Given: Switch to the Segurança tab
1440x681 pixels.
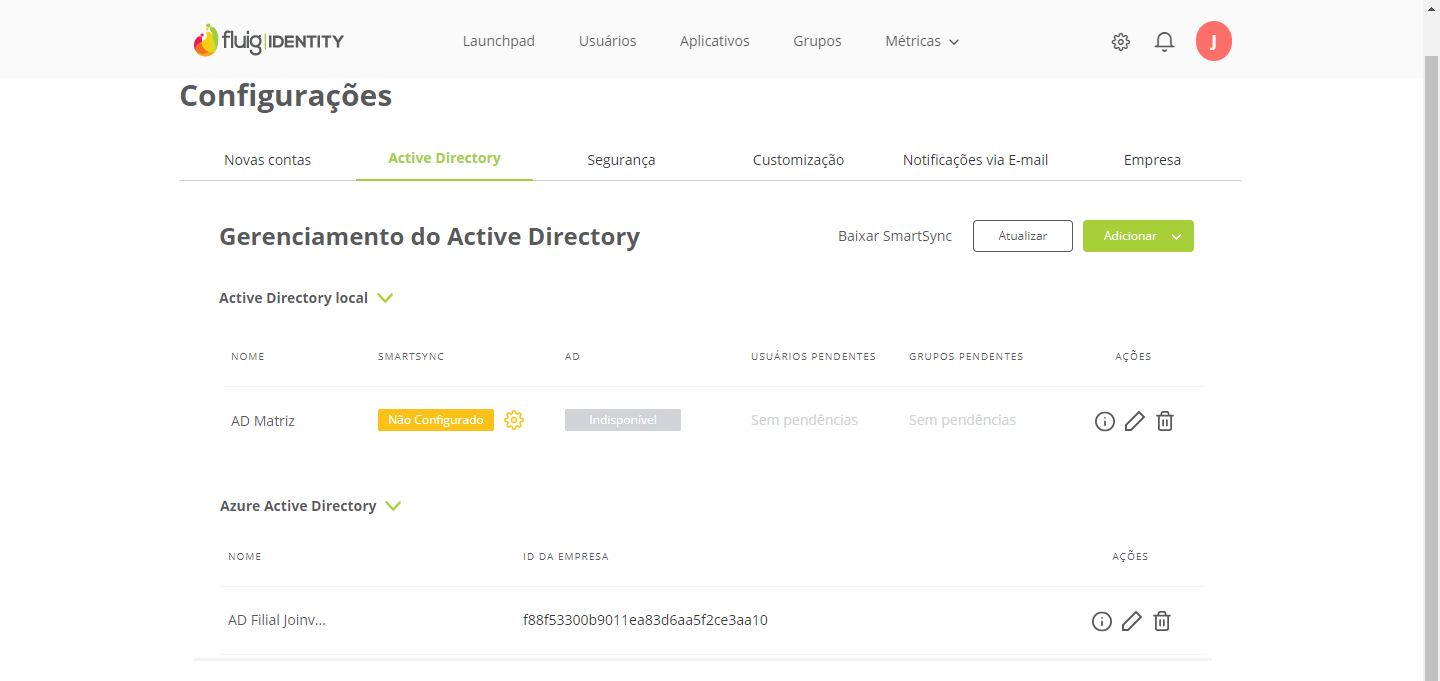Looking at the screenshot, I should click(621, 160).
